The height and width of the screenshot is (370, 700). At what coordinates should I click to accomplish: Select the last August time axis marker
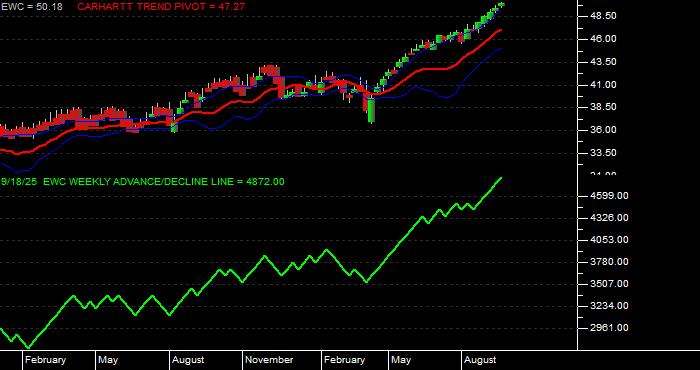480,360
